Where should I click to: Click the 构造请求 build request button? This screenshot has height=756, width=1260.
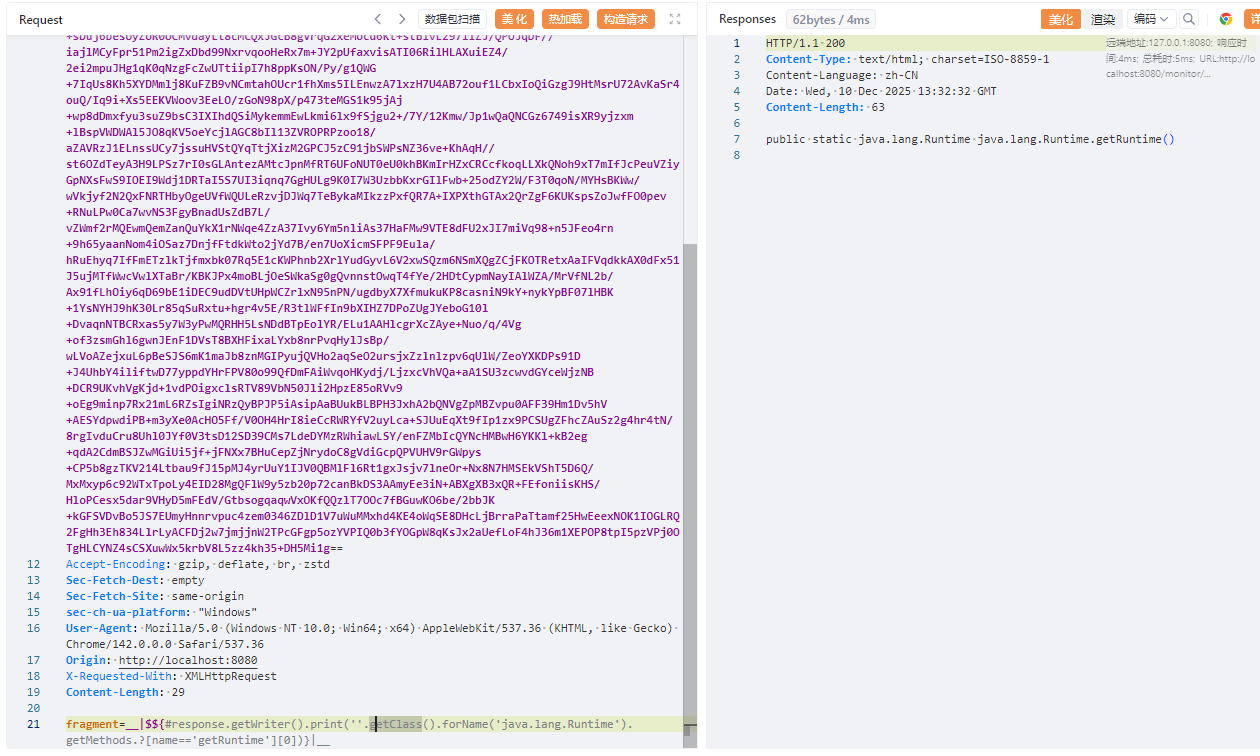tap(626, 19)
